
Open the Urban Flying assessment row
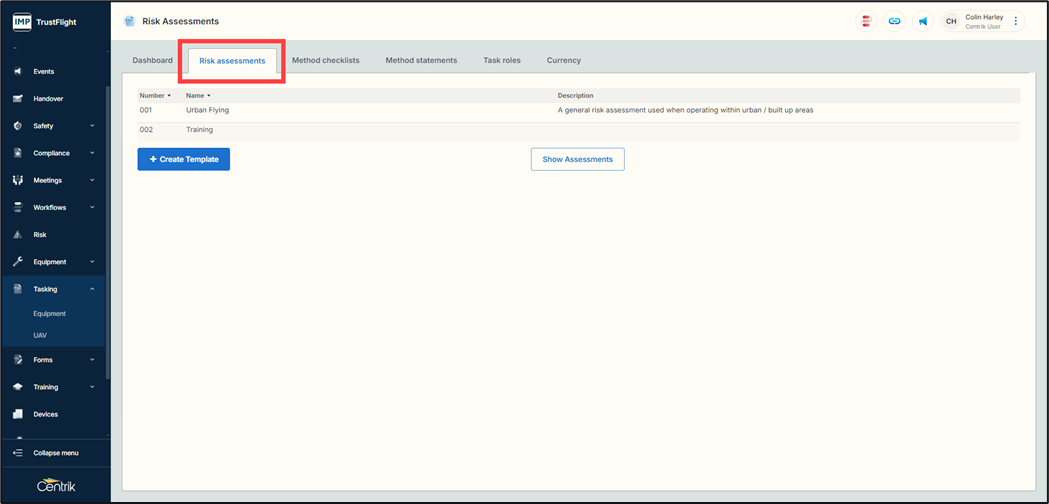208,110
